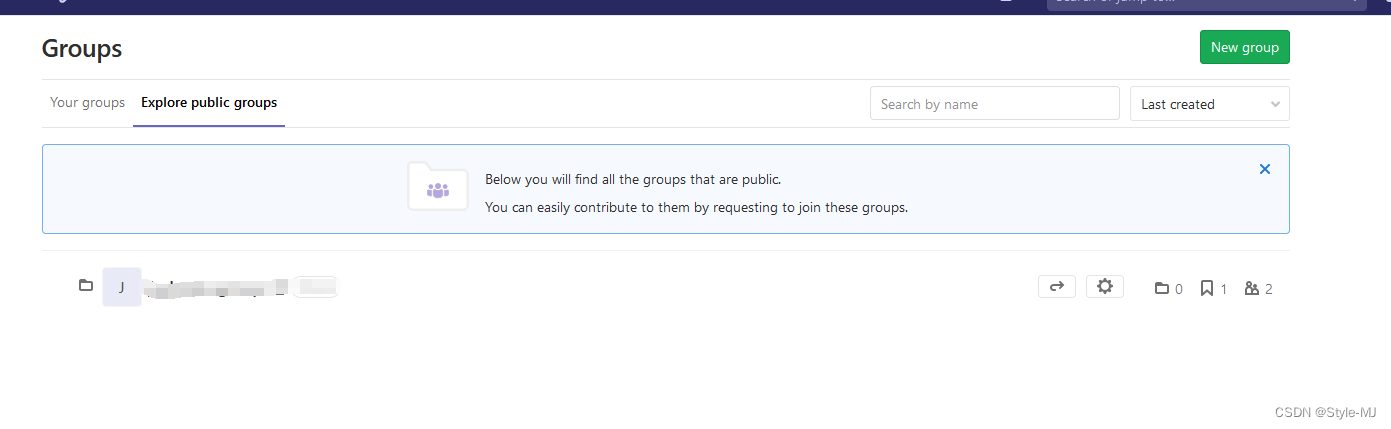This screenshot has height=429, width=1391.
Task: Click the subgroups count folder icon
Action: tap(1162, 289)
